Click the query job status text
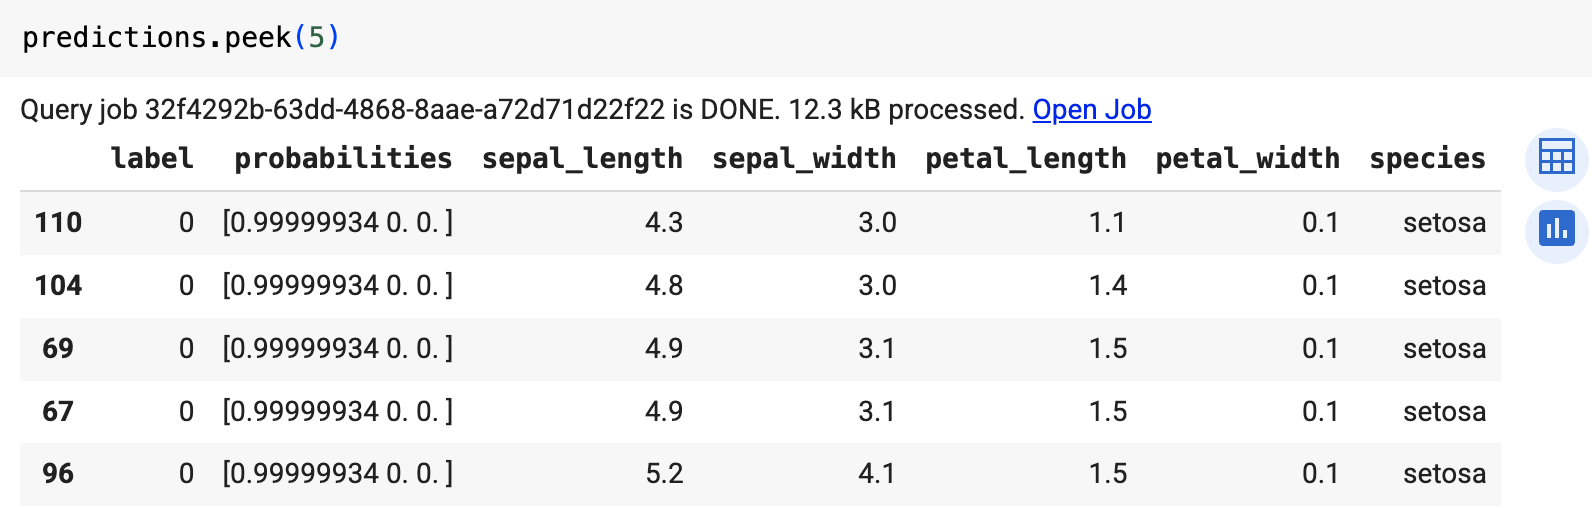Screen dimensions: 1592x508 pos(520,109)
